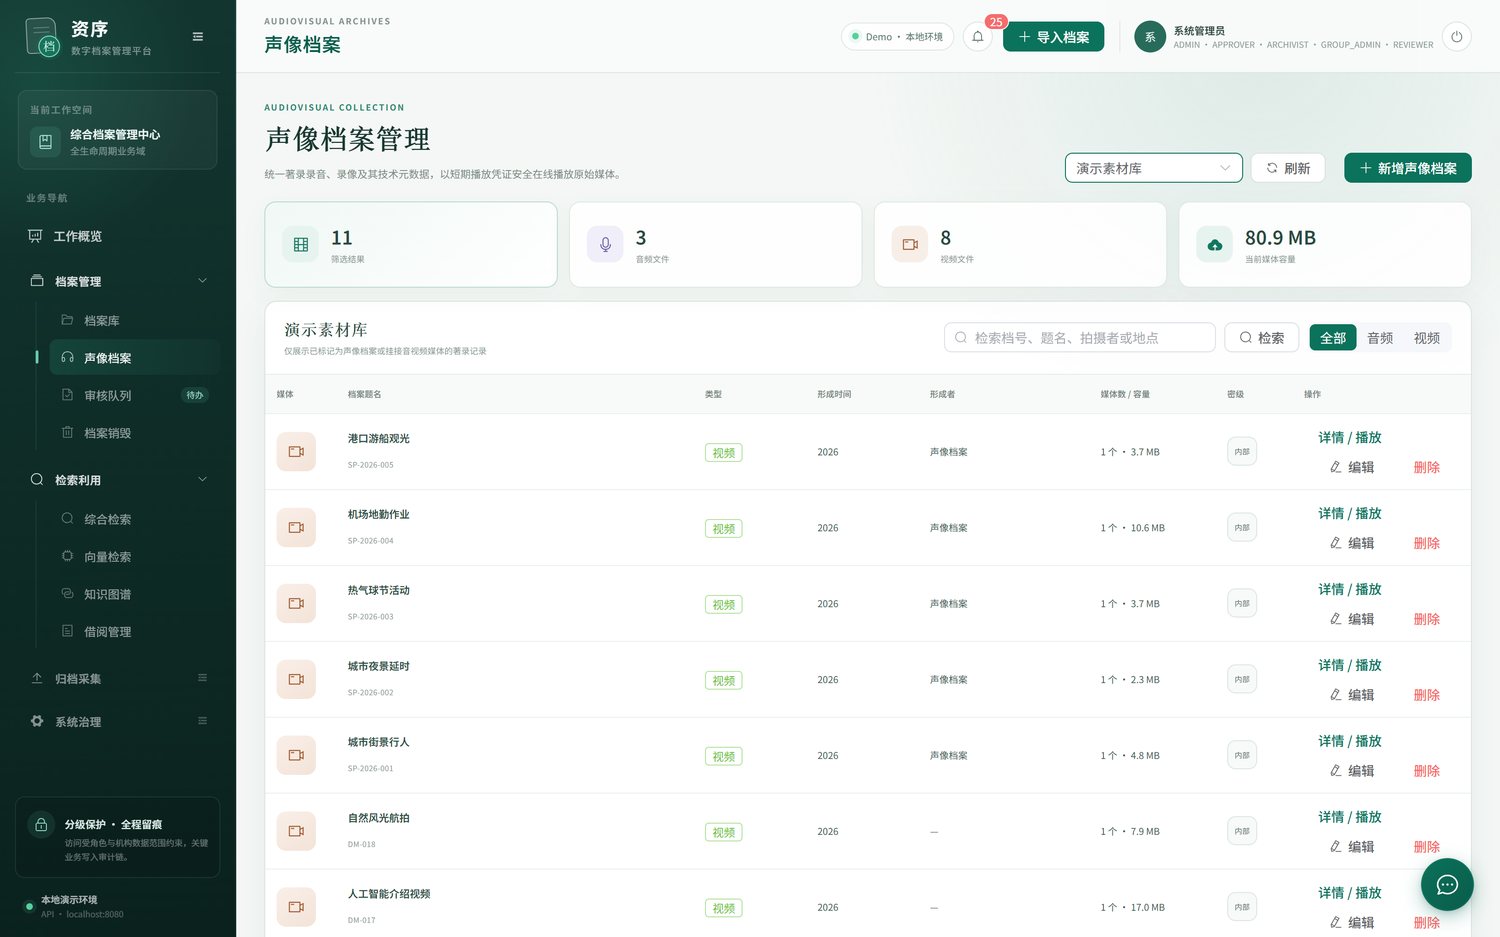The height and width of the screenshot is (937, 1500).
Task: Click the 归档采集 list icon on right
Action: coord(203,678)
